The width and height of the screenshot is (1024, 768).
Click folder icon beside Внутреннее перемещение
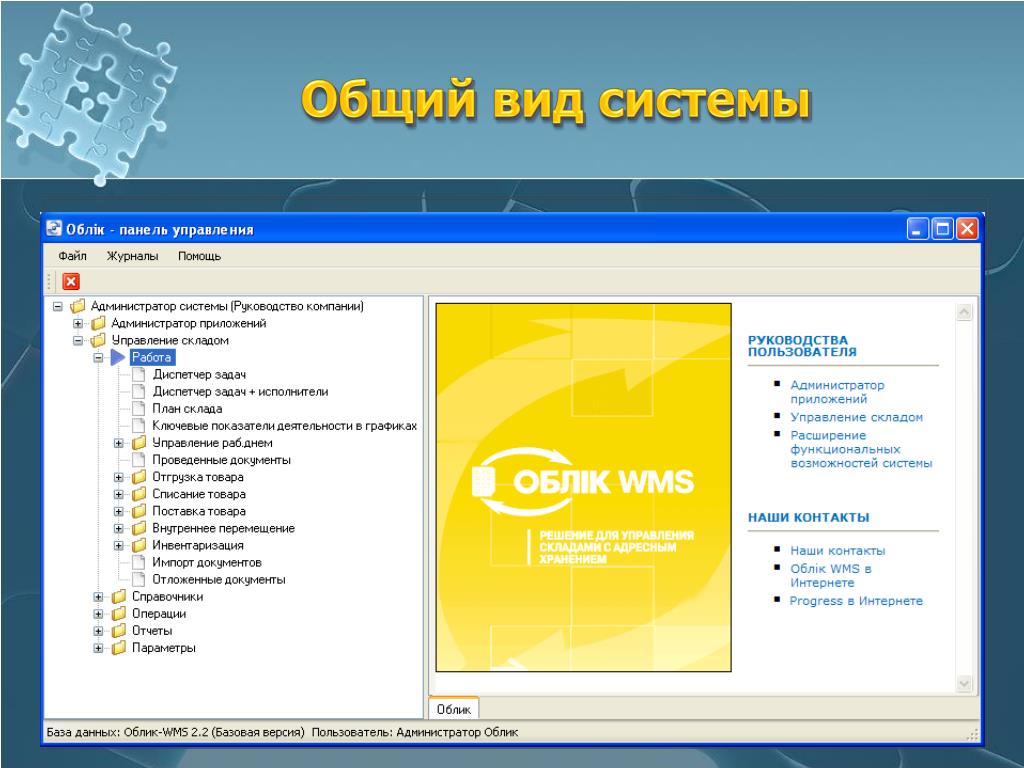coord(138,528)
